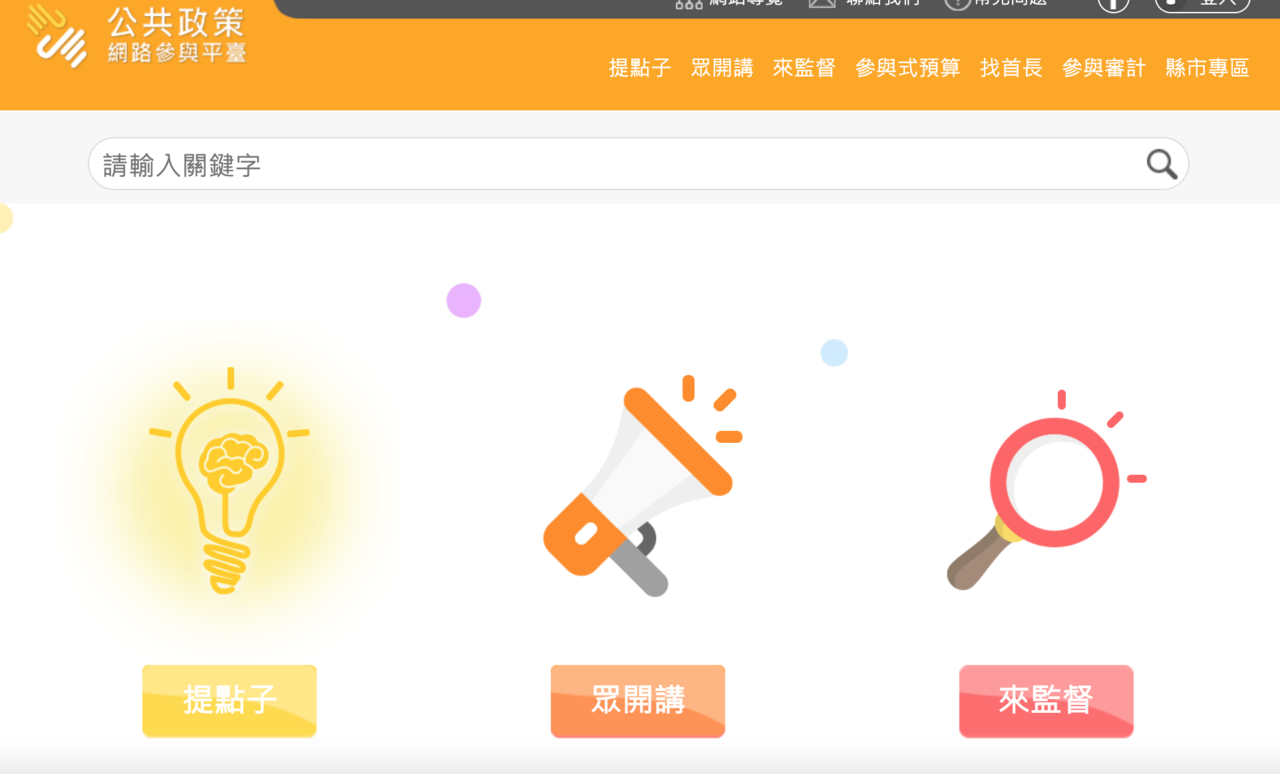Open 縣市專區 in the navigation bar
Viewport: 1280px width, 774px height.
pos(1208,68)
